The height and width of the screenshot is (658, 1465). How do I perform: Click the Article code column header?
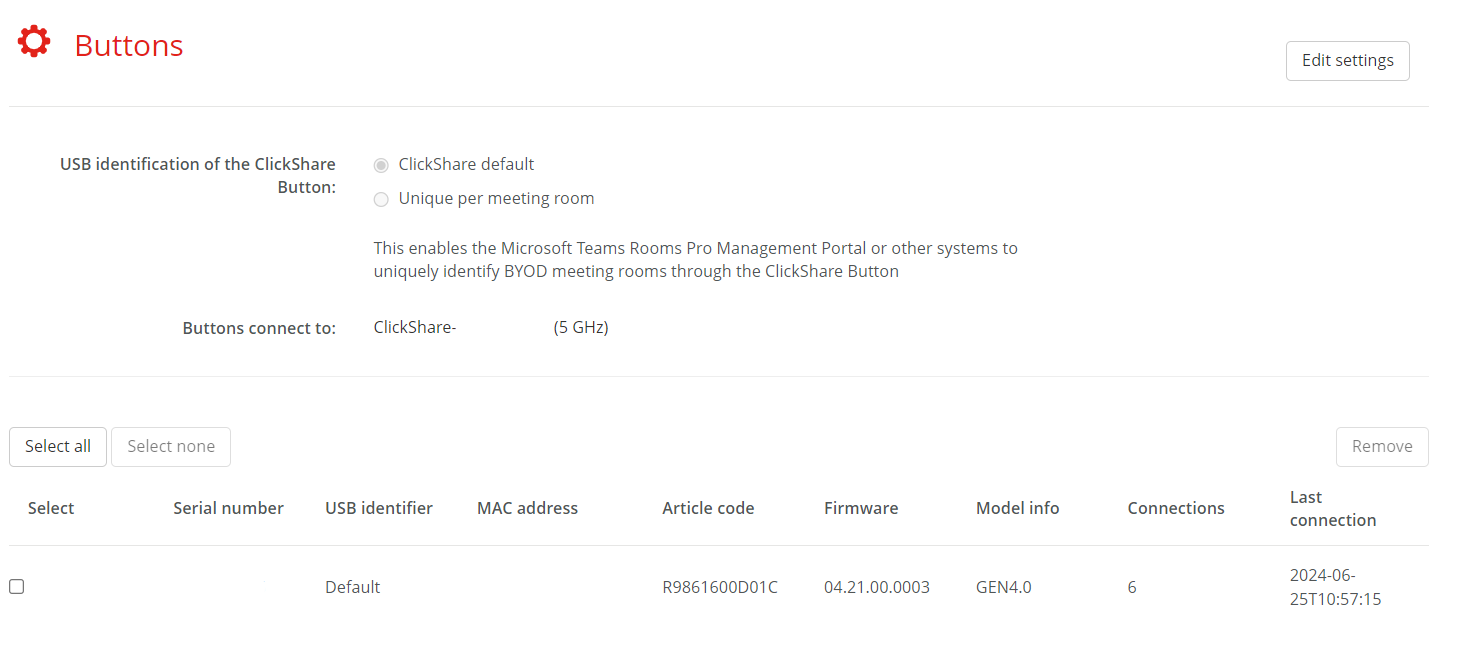click(x=708, y=508)
